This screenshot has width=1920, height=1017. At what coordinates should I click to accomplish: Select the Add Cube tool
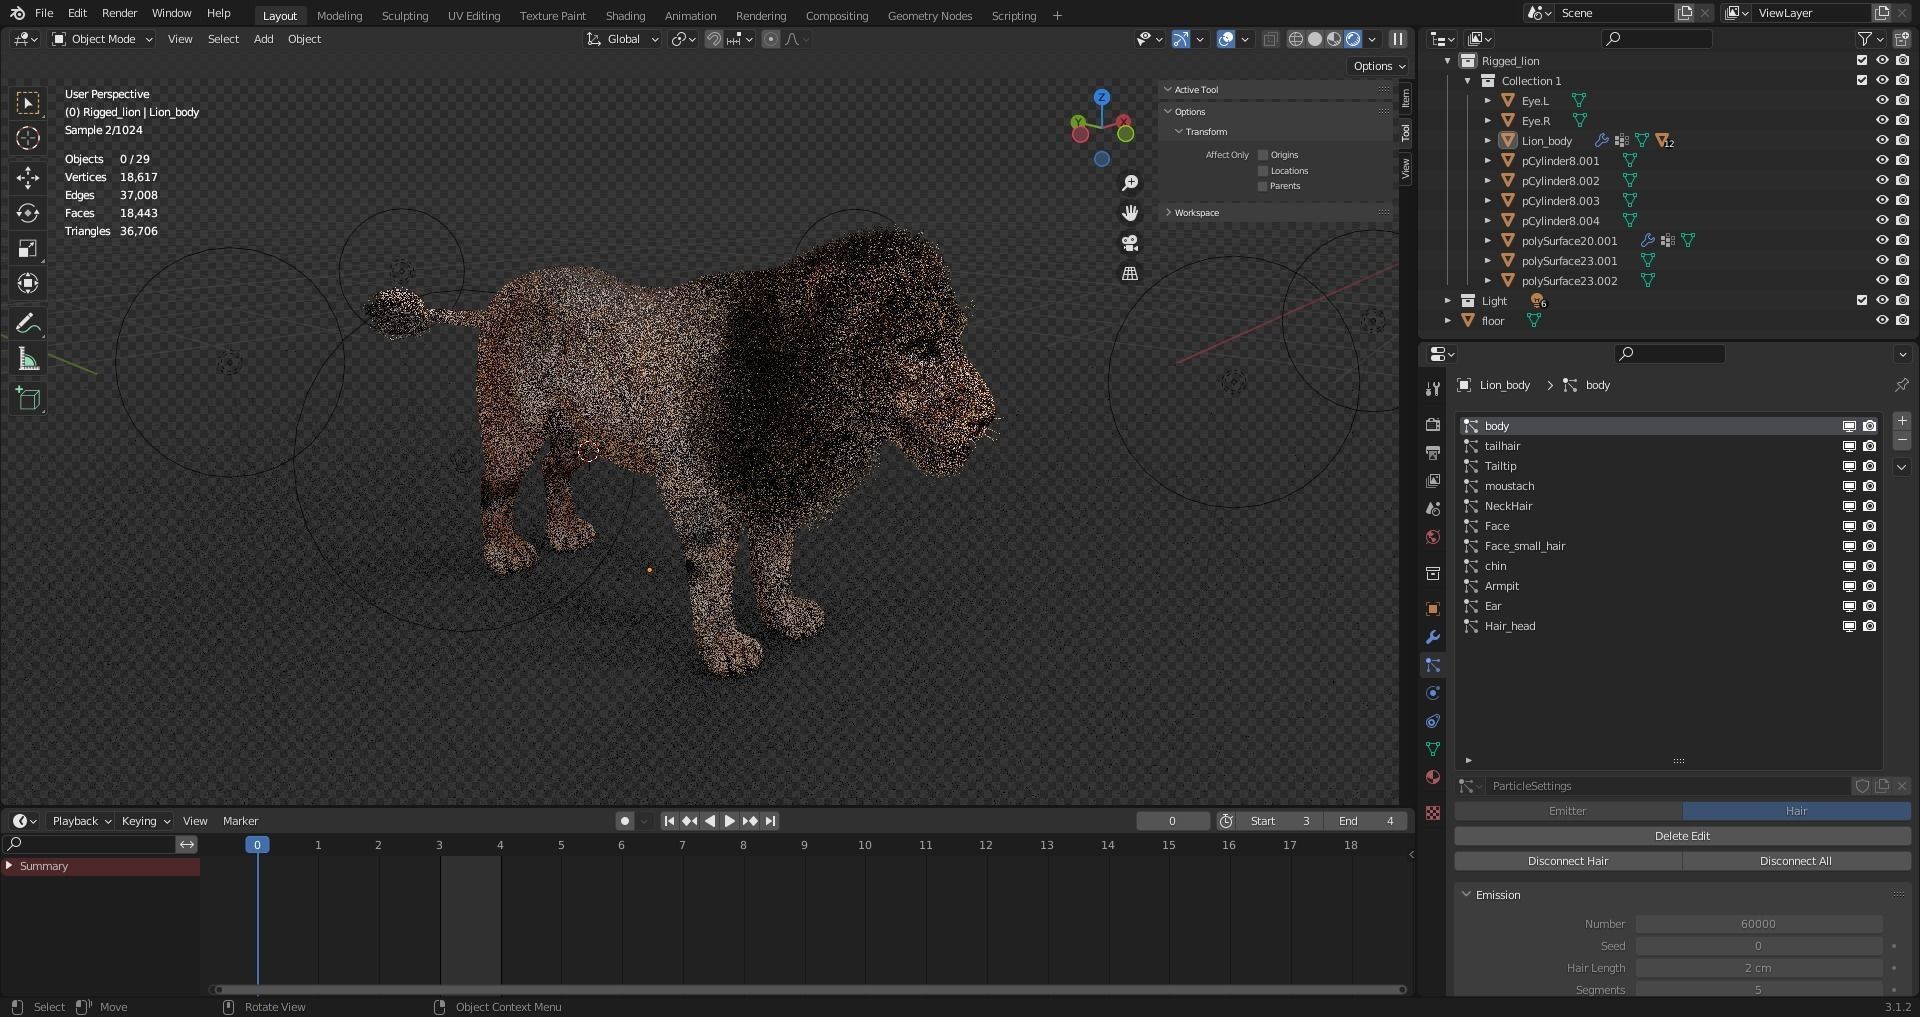point(28,399)
